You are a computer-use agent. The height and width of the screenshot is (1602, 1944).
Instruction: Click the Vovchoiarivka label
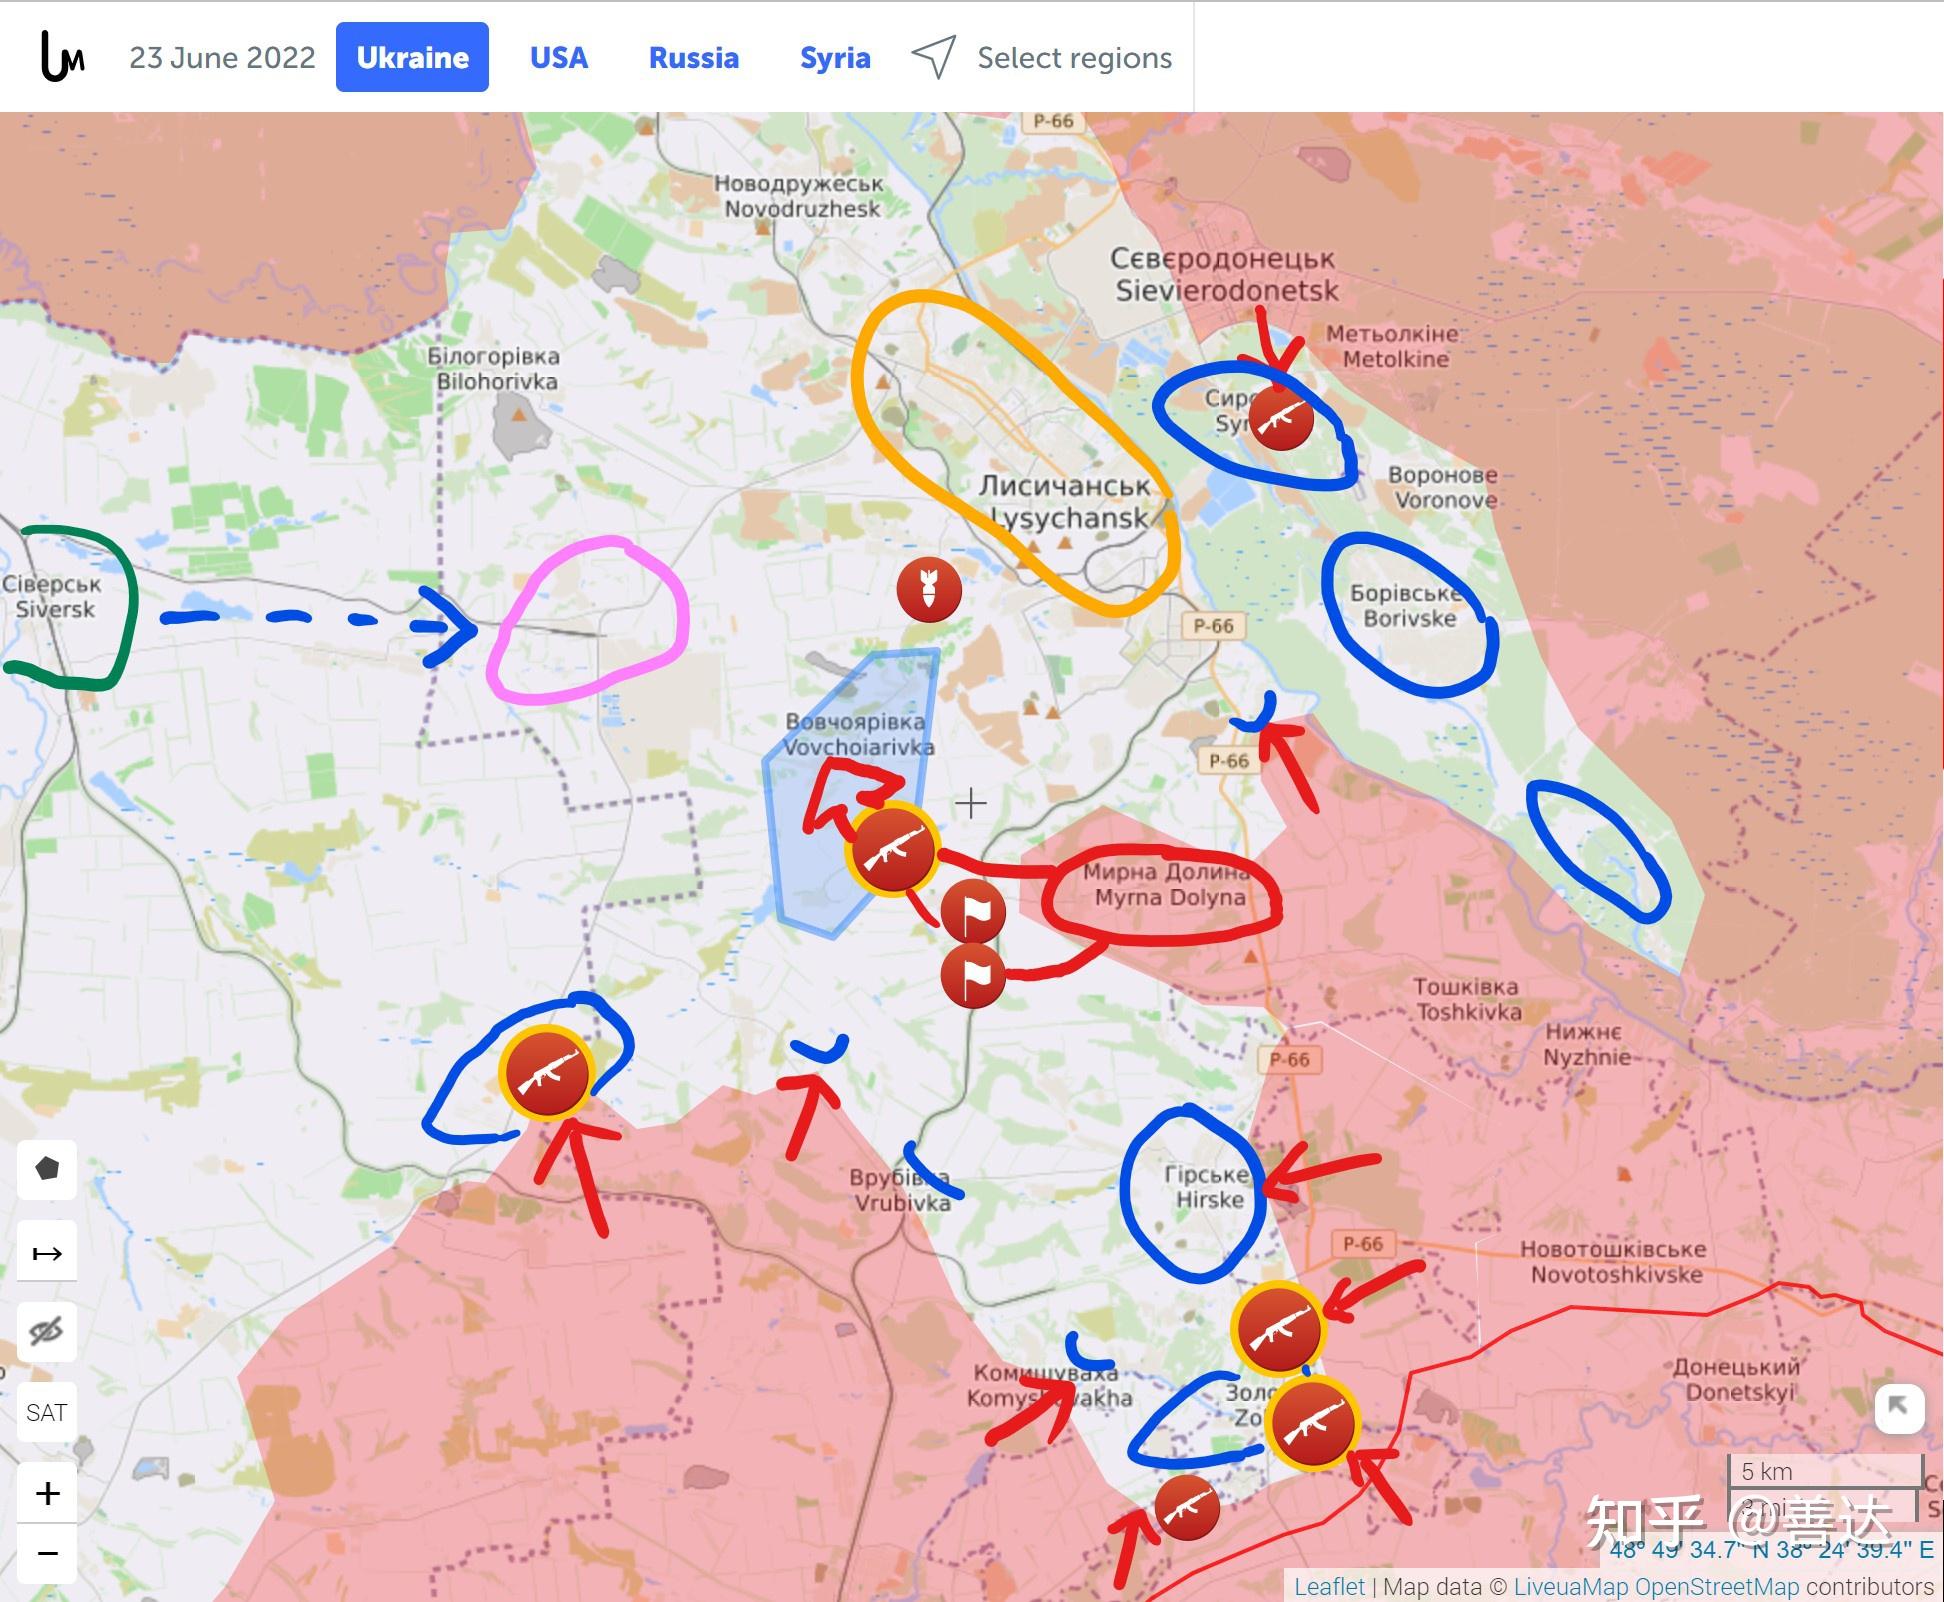[x=857, y=734]
